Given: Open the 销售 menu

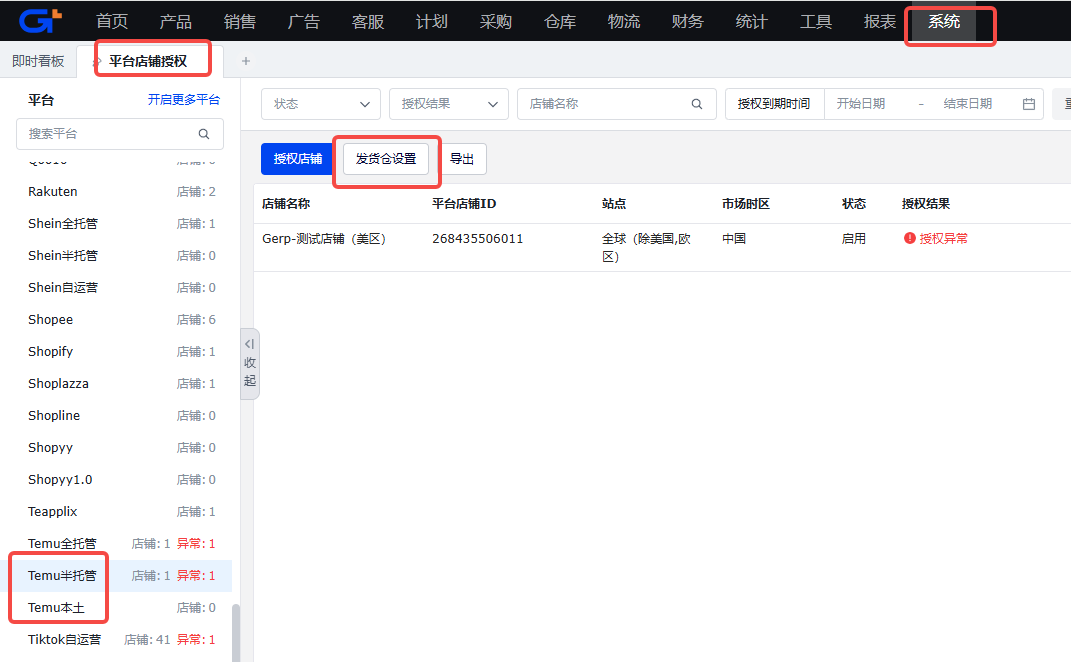Looking at the screenshot, I should [x=240, y=21].
